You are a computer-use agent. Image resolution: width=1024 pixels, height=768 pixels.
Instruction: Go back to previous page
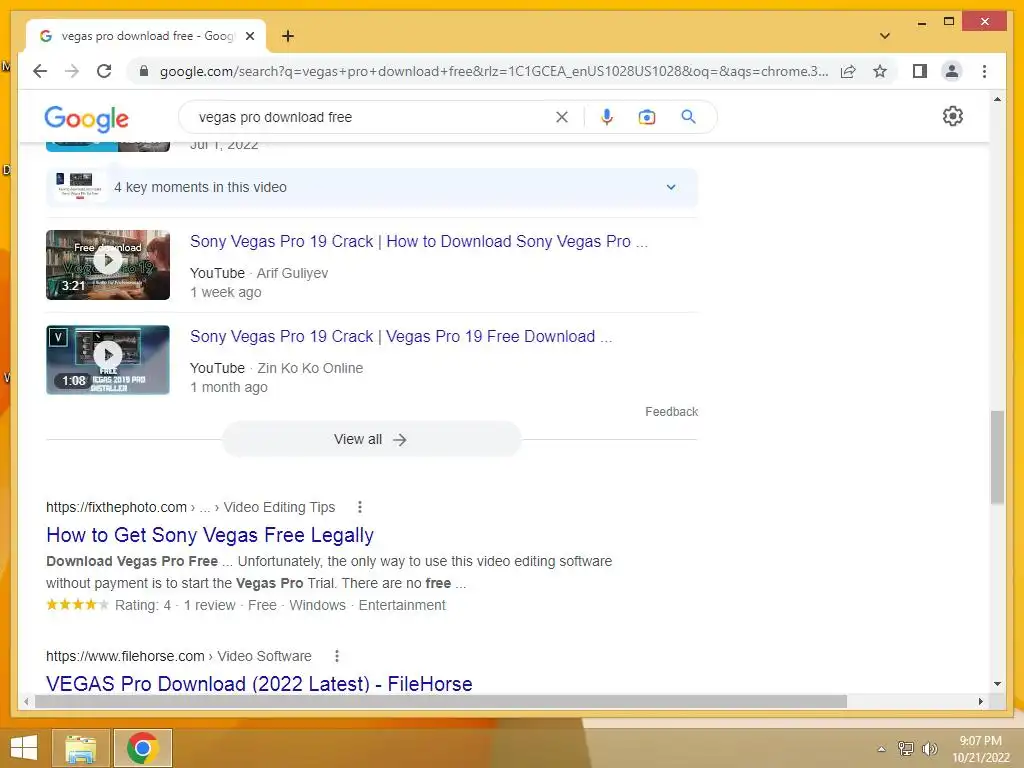tap(40, 71)
